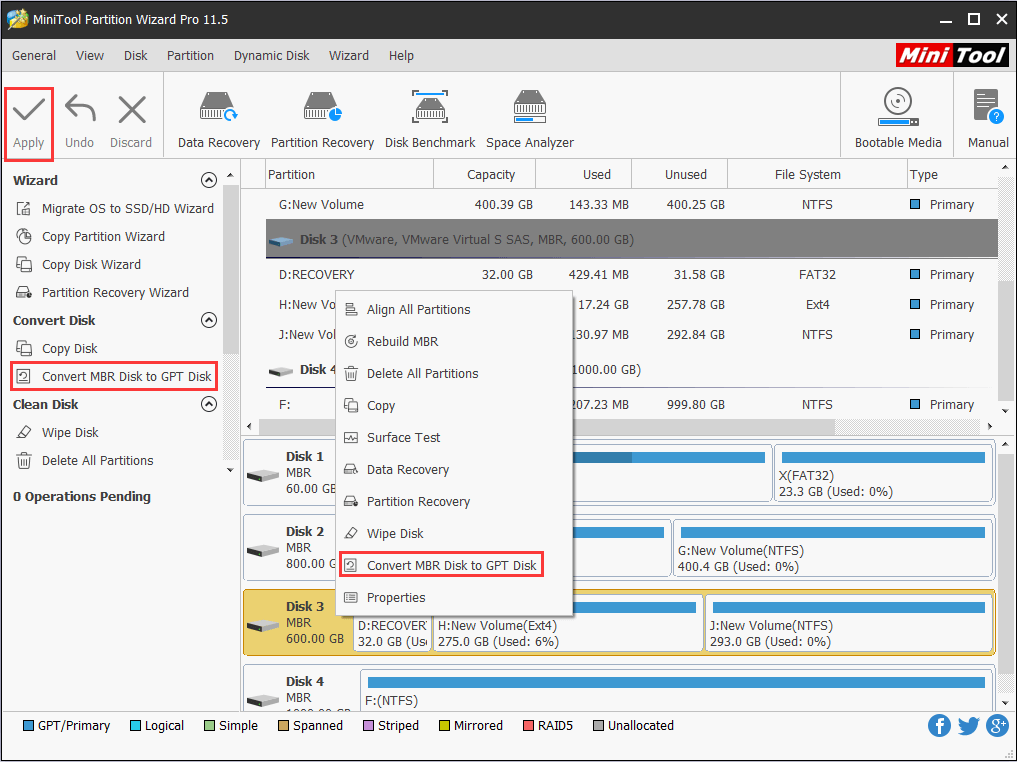Collapse the Convert Disk section

pos(208,320)
